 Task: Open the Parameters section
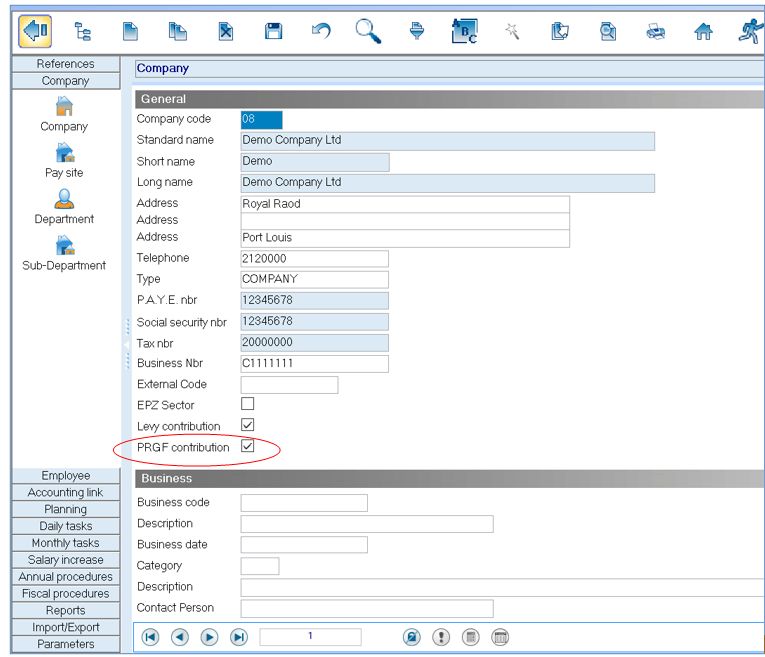pos(66,644)
